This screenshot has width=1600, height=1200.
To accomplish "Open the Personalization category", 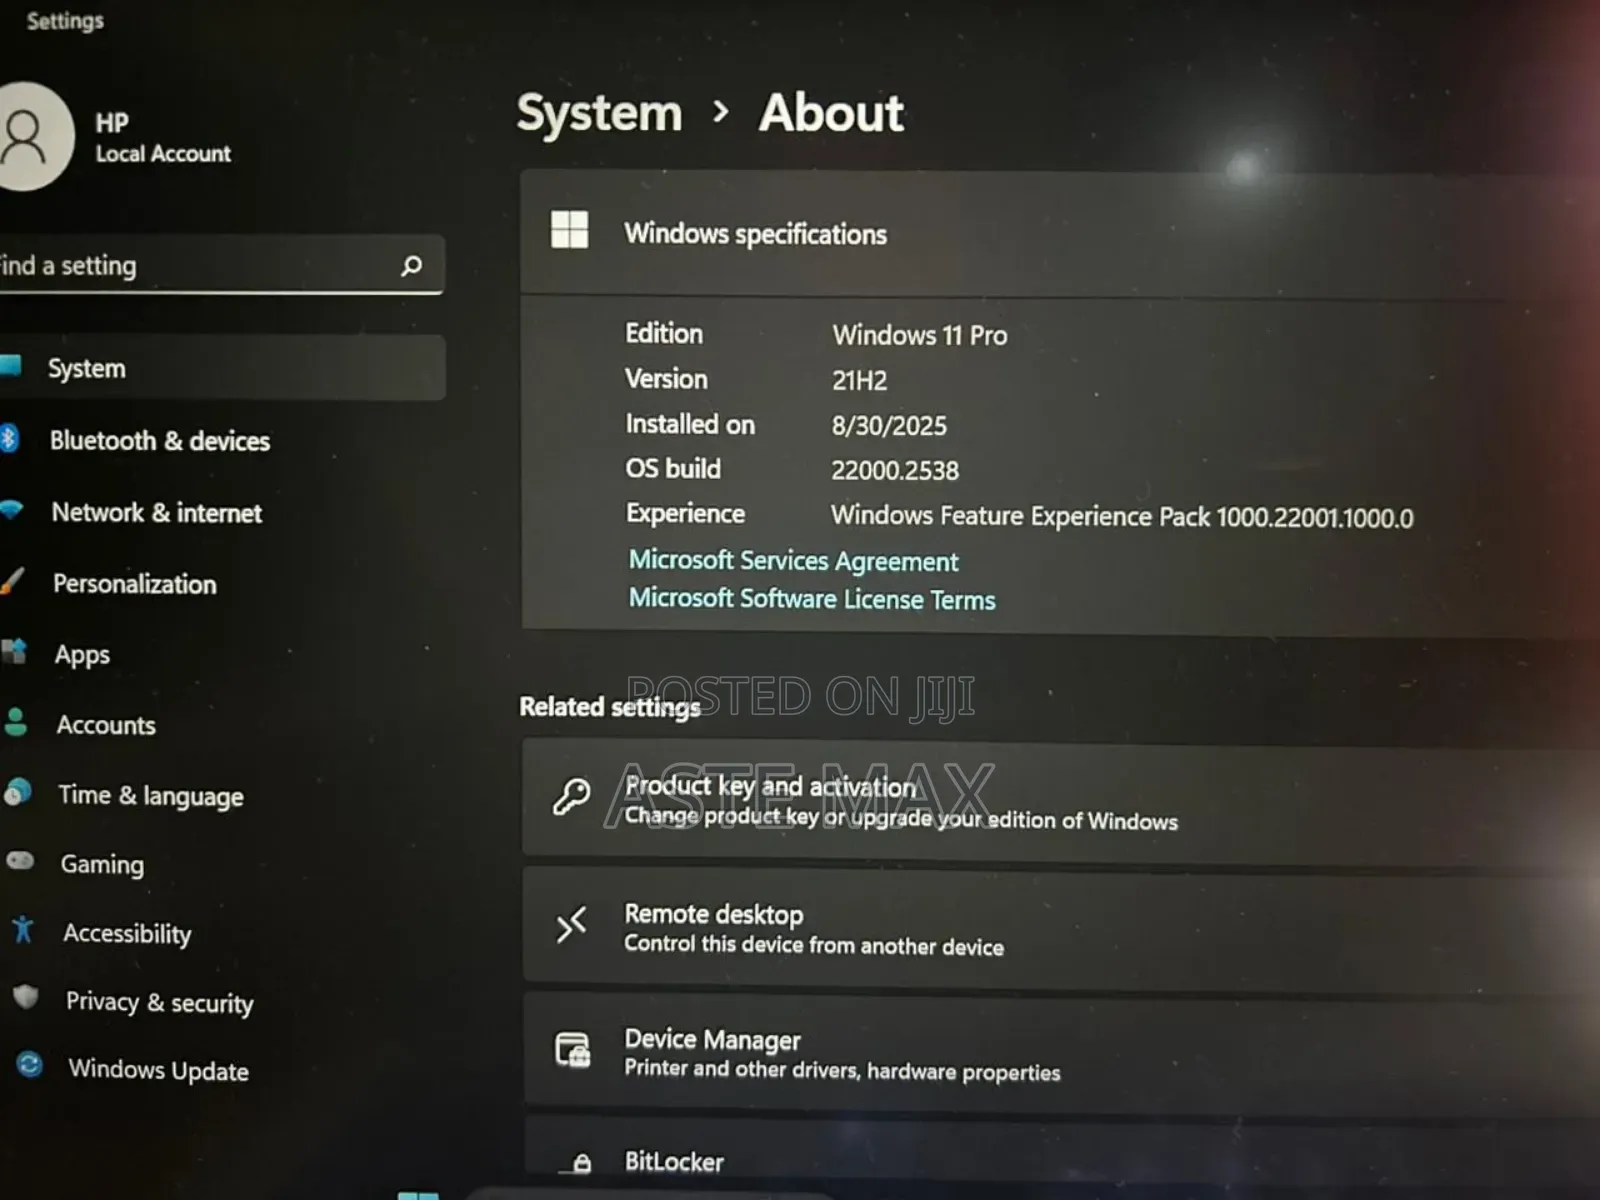I will (134, 584).
